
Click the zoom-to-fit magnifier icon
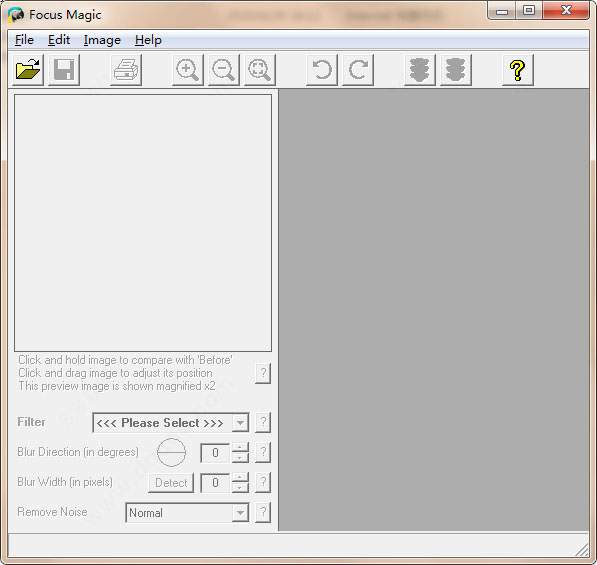coord(259,70)
